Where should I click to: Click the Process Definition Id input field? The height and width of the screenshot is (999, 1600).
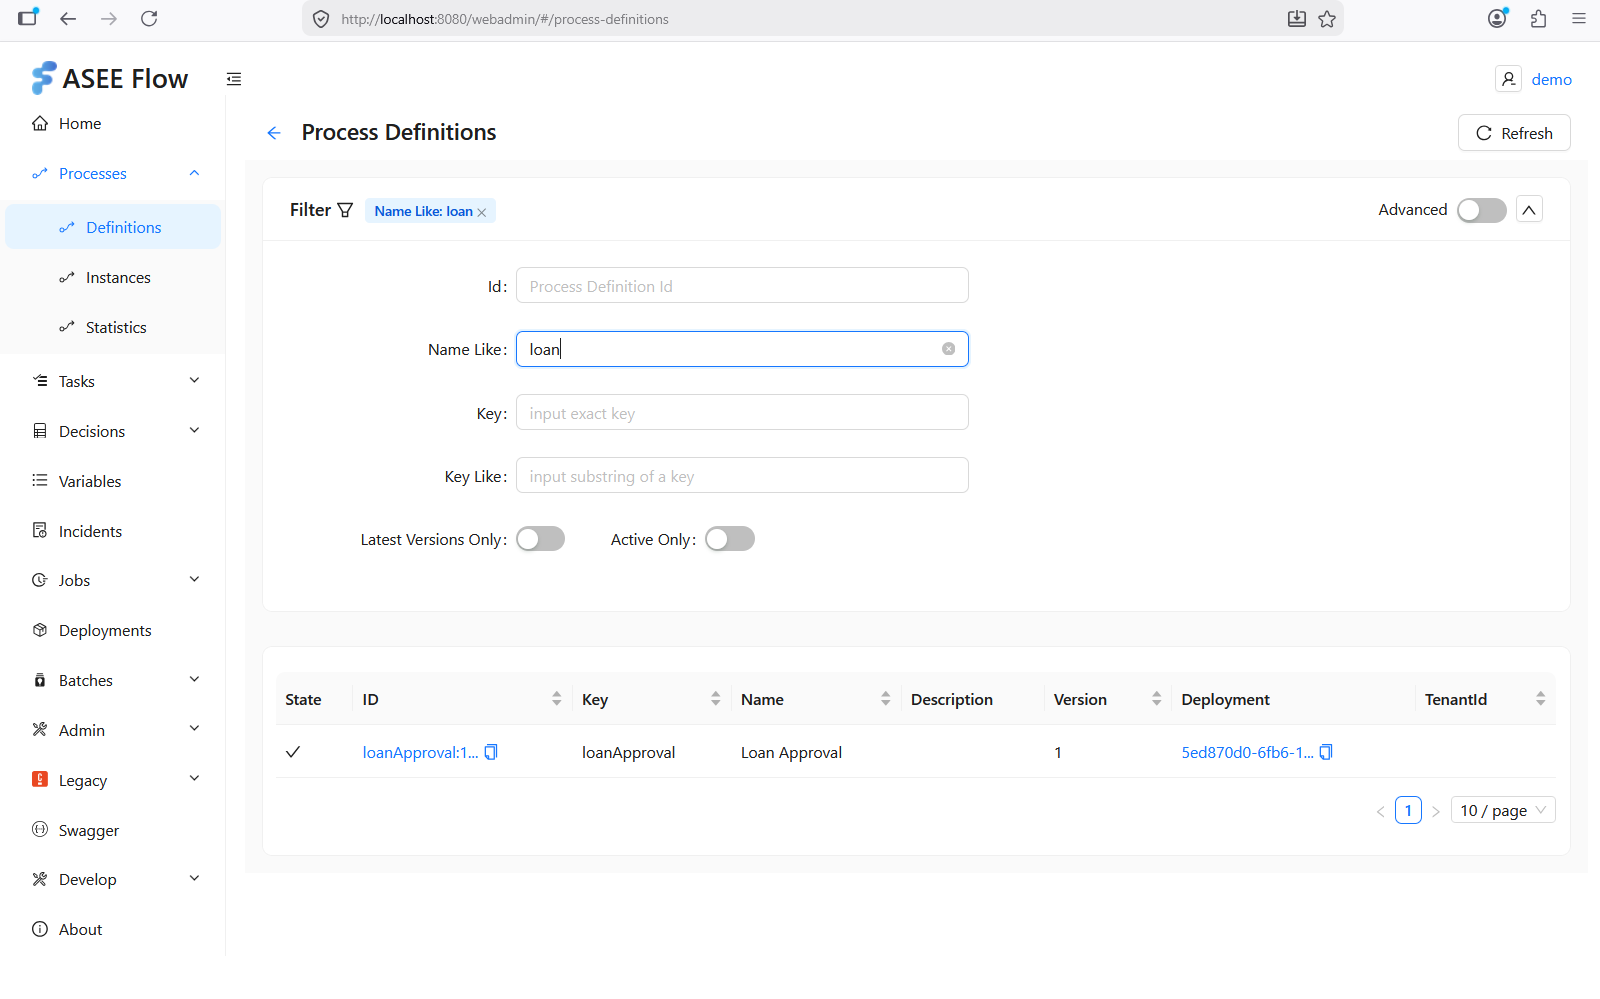pyautogui.click(x=742, y=285)
